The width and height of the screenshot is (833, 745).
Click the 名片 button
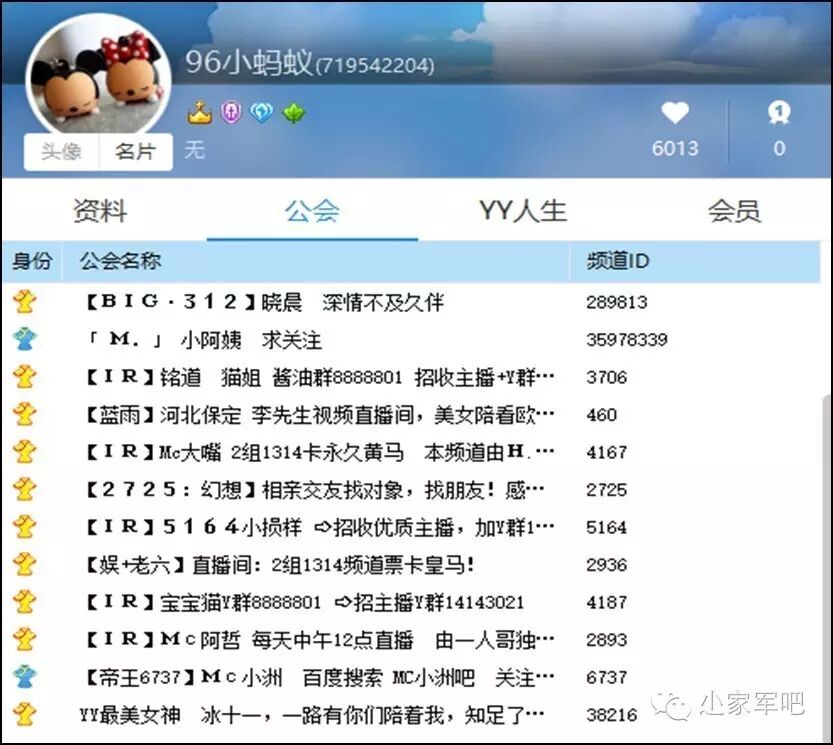(136, 152)
